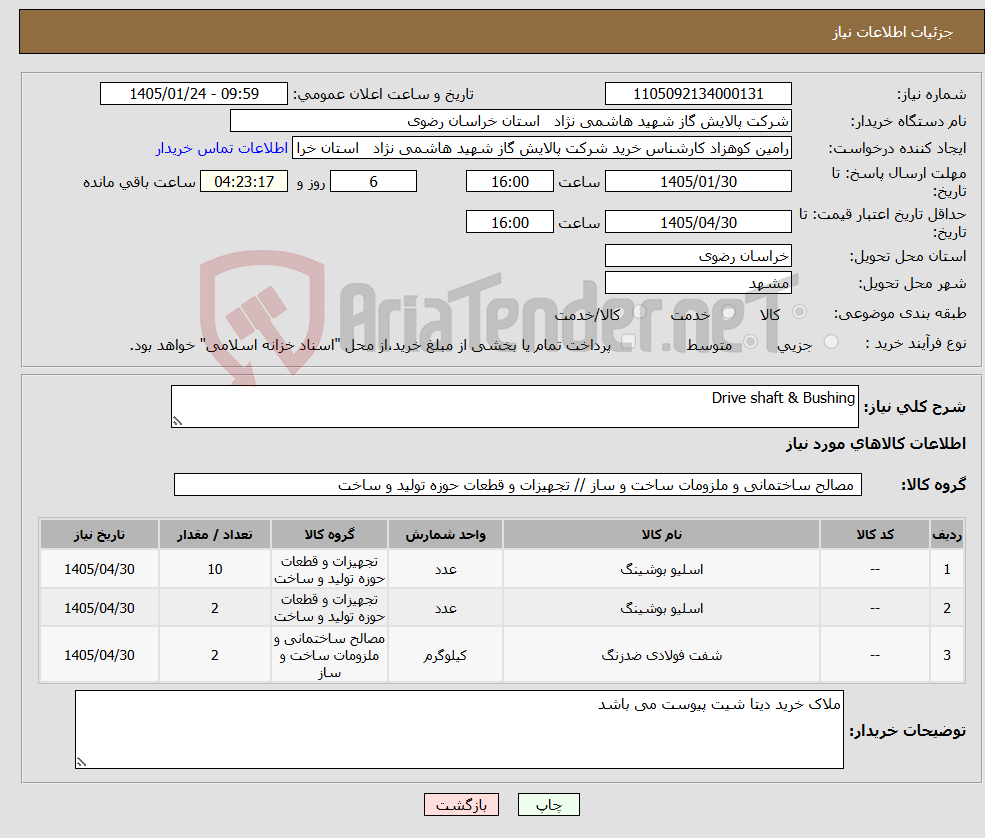The height and width of the screenshot is (838, 985).
Task: Click the اطلاعات کالاهای مورد نیاز heading
Action: tap(876, 443)
